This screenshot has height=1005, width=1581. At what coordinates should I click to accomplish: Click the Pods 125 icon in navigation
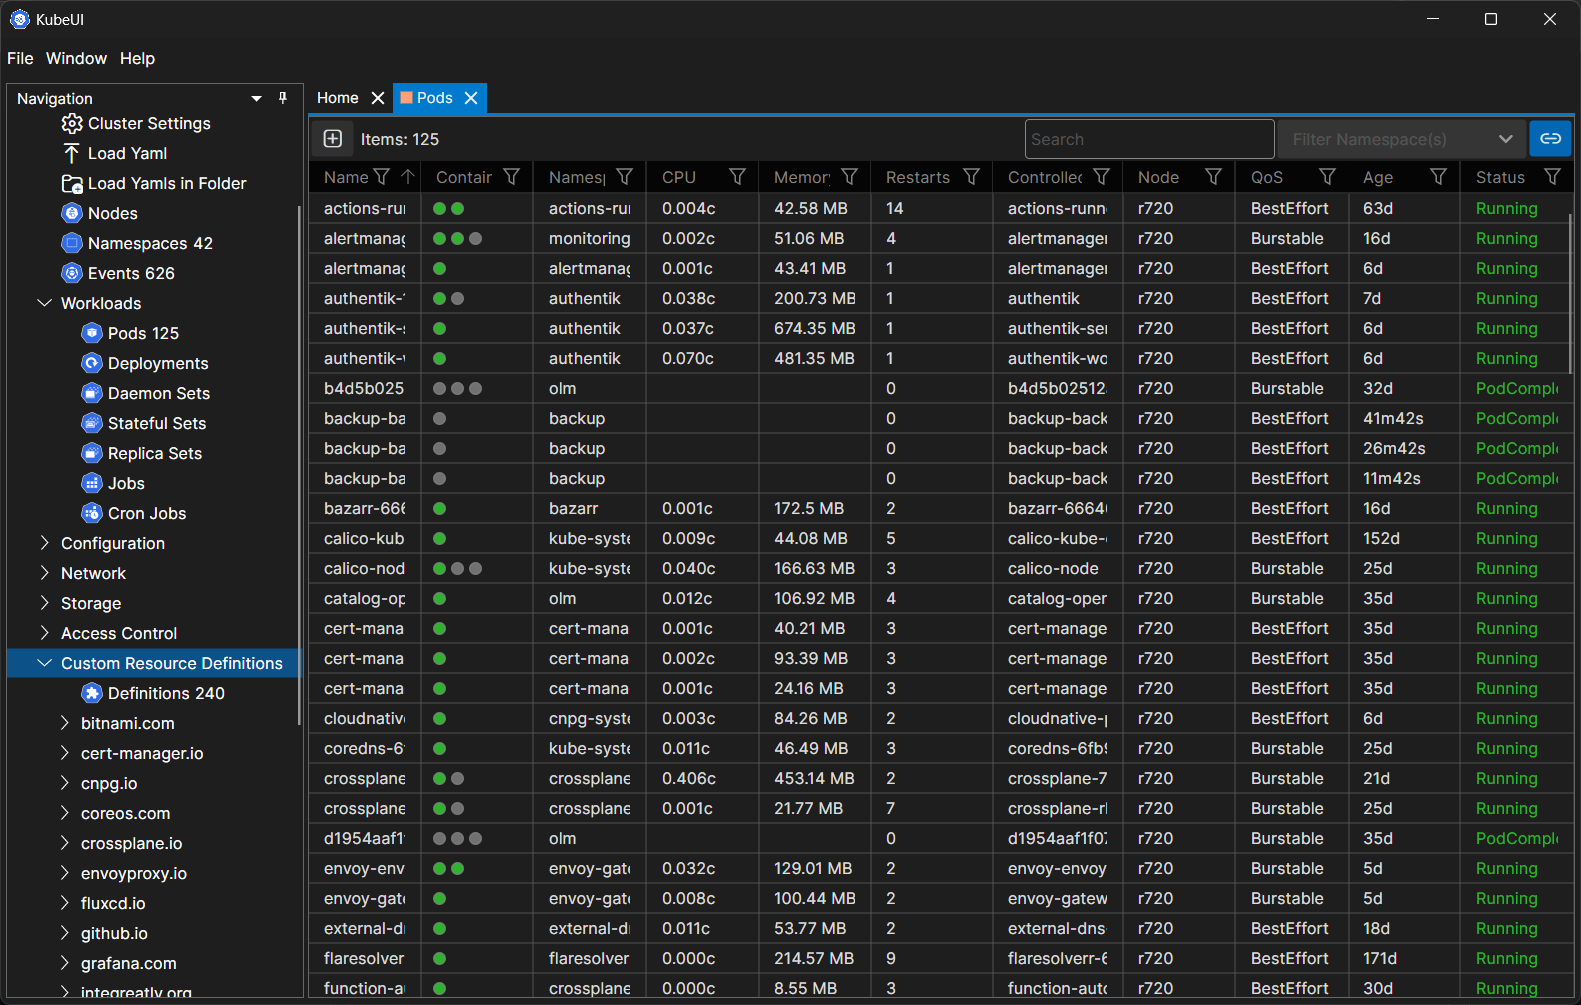click(x=92, y=333)
